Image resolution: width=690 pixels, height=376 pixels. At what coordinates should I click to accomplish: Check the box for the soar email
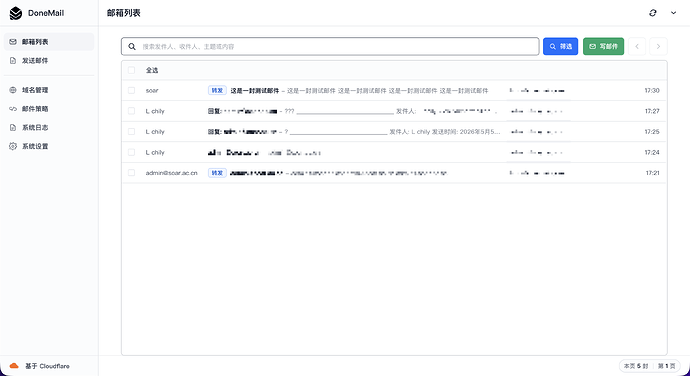point(131,90)
